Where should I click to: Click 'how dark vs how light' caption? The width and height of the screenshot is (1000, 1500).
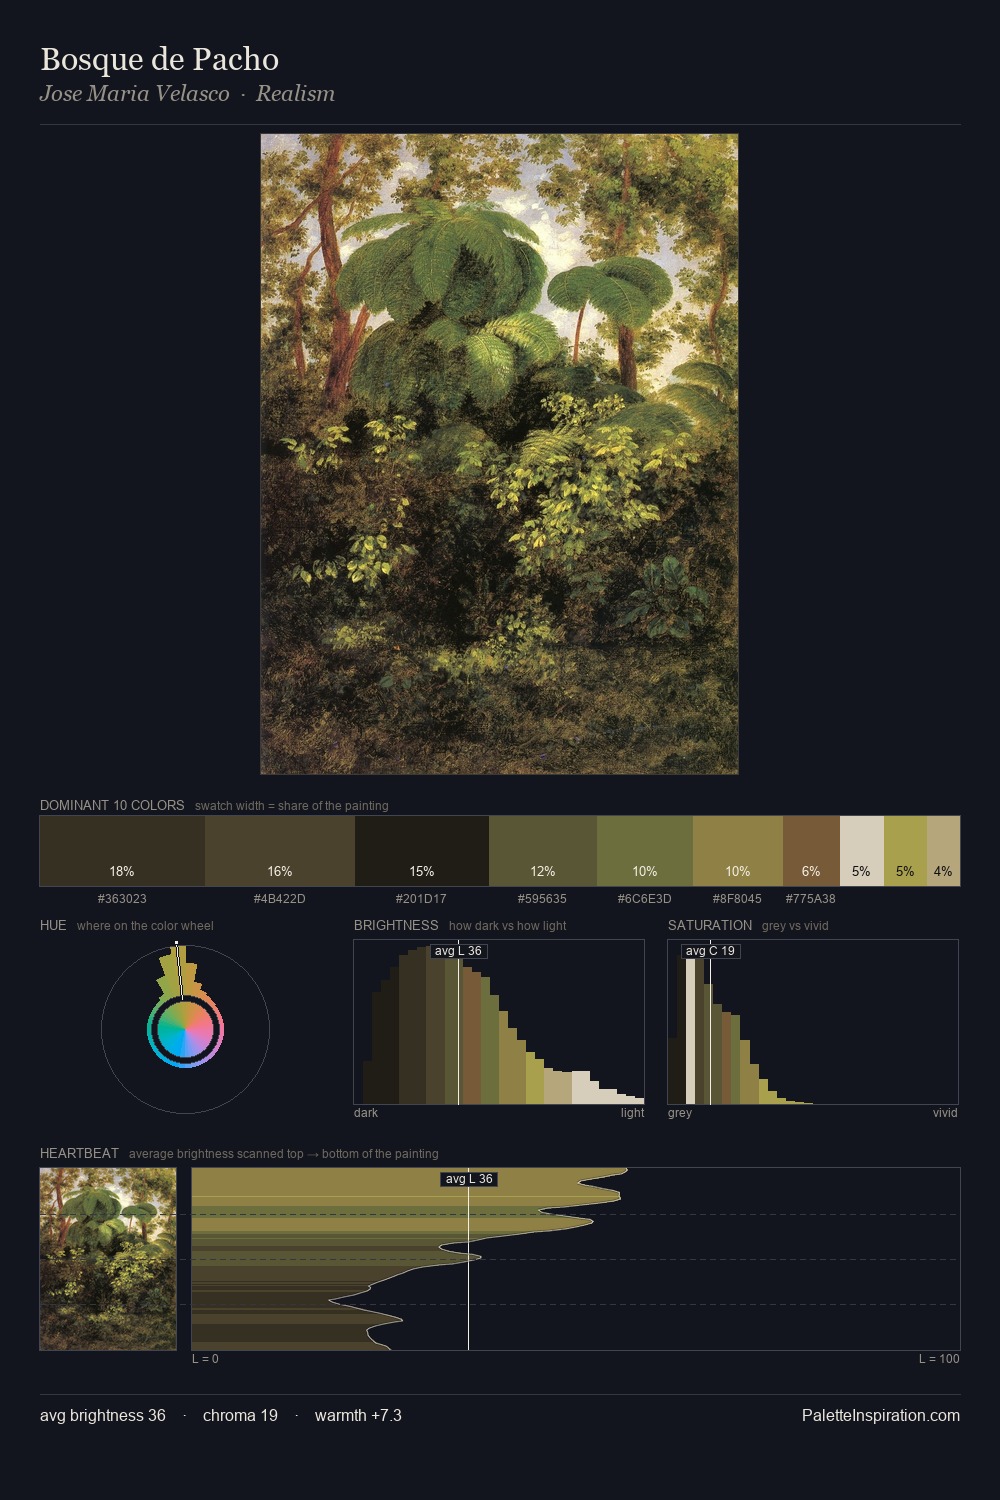507,926
